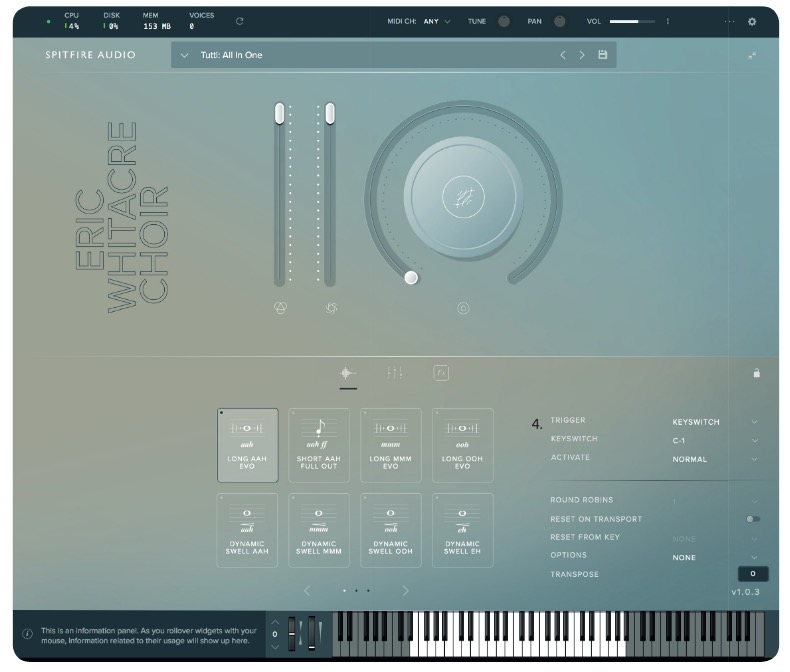The width and height of the screenshot is (790, 672).
Task: Click the pitch bend wheel
Action: click(292, 633)
